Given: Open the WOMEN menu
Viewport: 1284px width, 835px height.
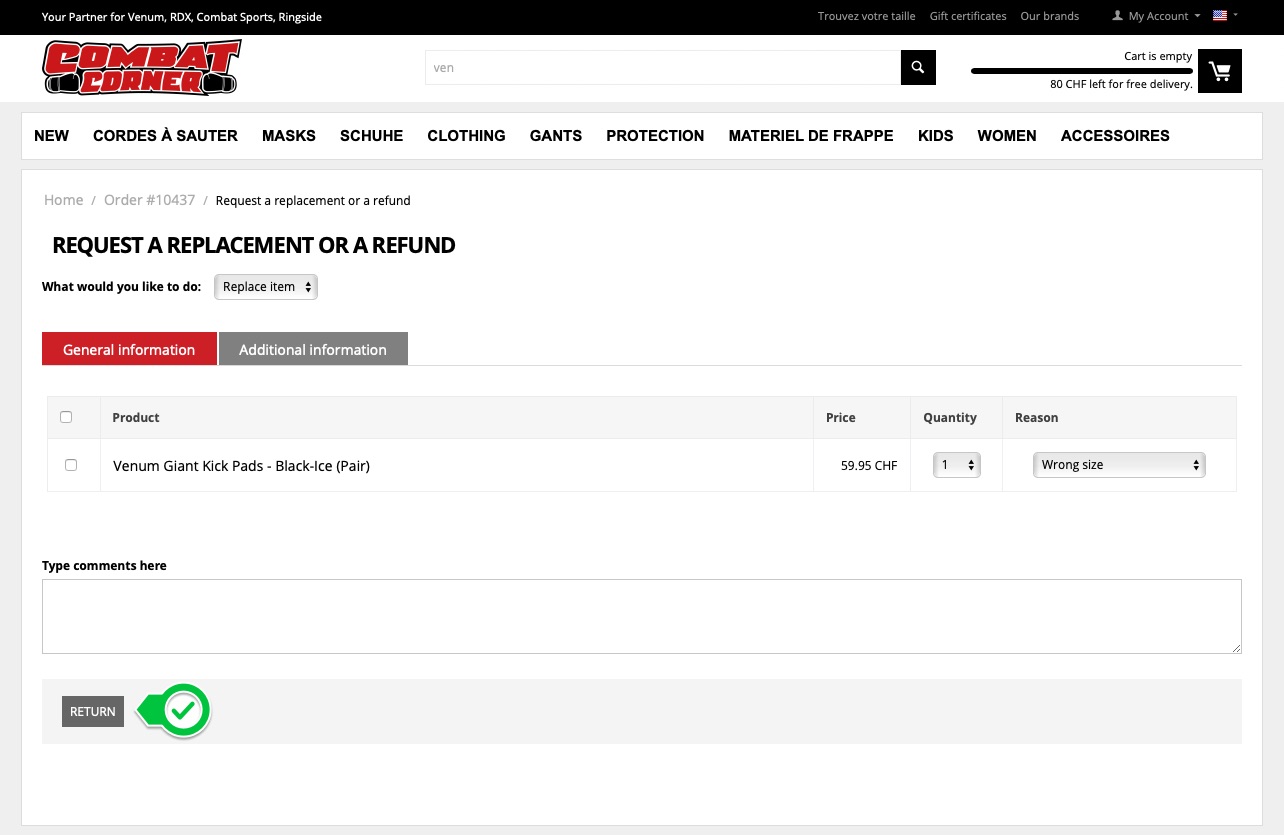Looking at the screenshot, I should [x=1007, y=136].
